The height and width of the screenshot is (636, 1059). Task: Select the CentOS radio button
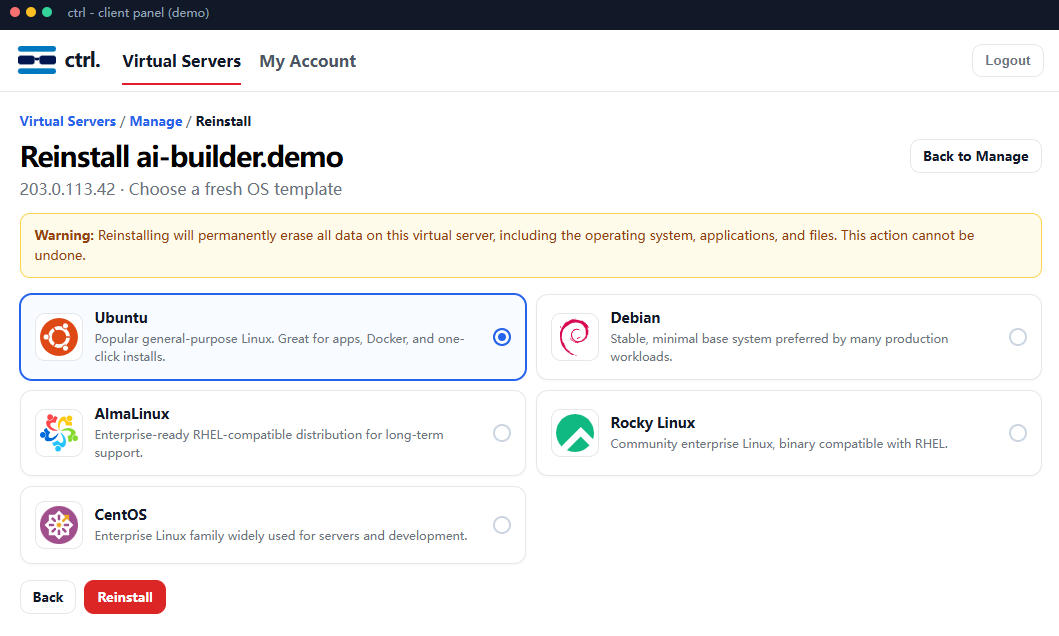(x=502, y=525)
